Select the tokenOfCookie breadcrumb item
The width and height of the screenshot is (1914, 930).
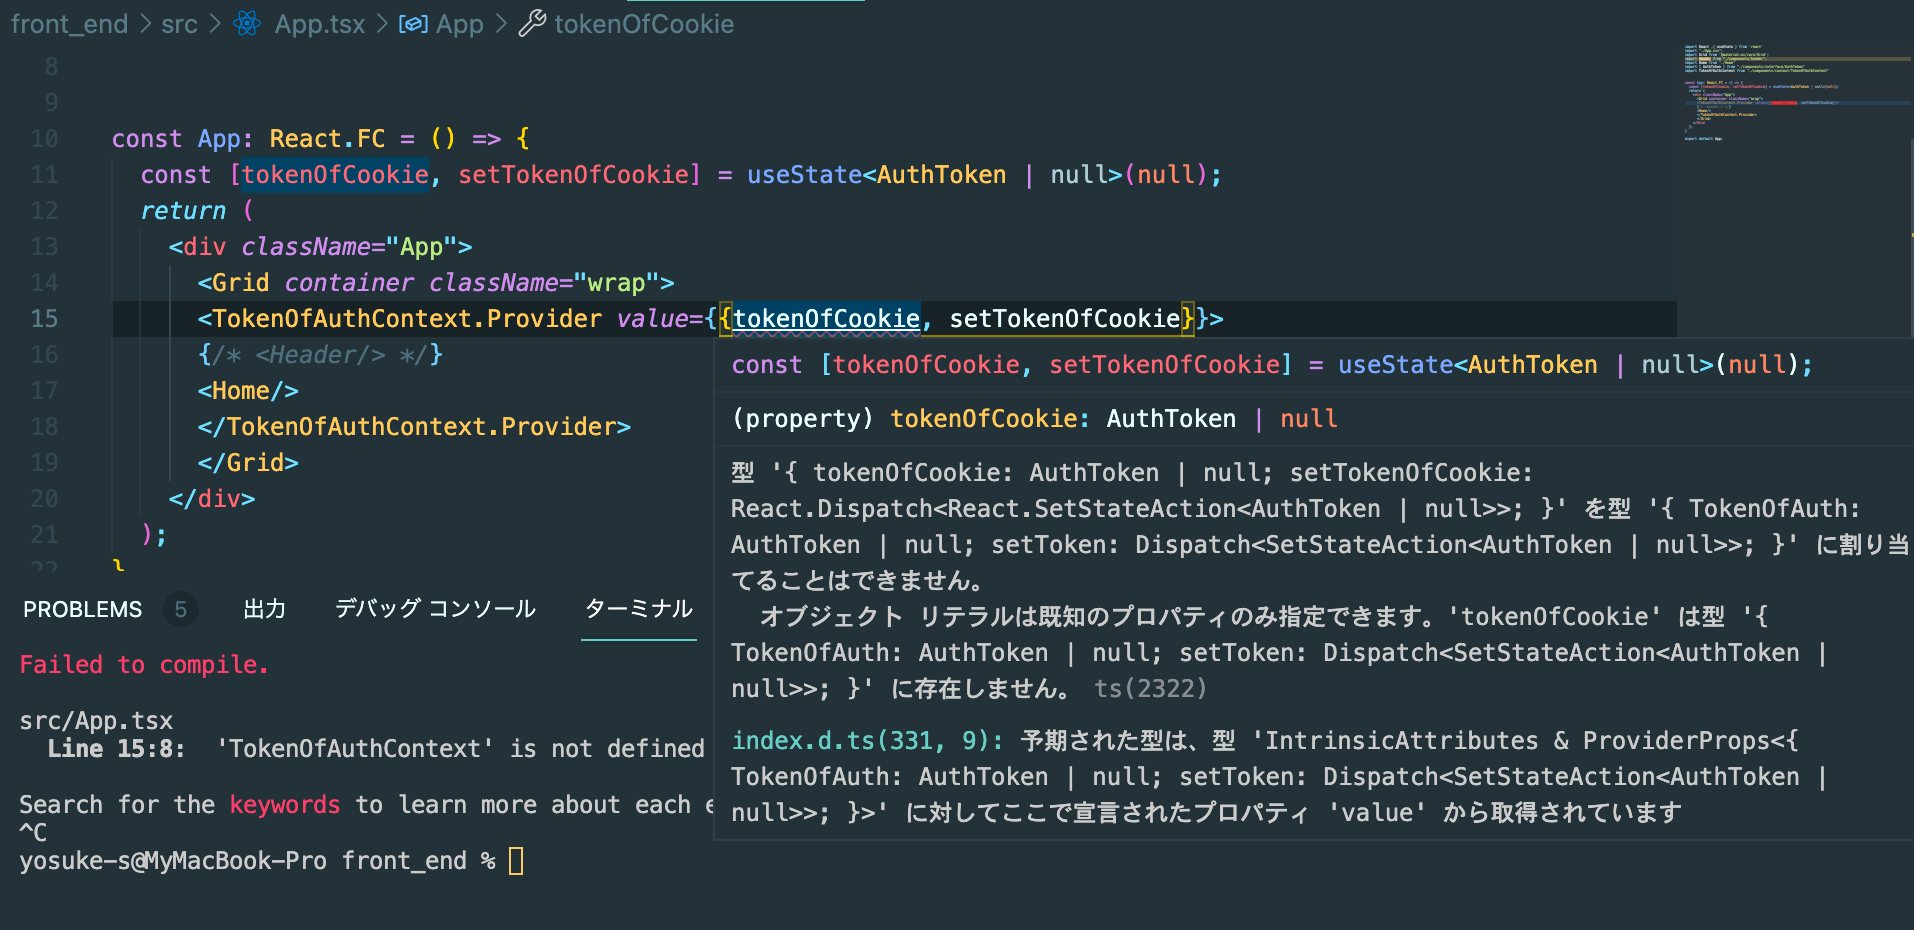[644, 24]
